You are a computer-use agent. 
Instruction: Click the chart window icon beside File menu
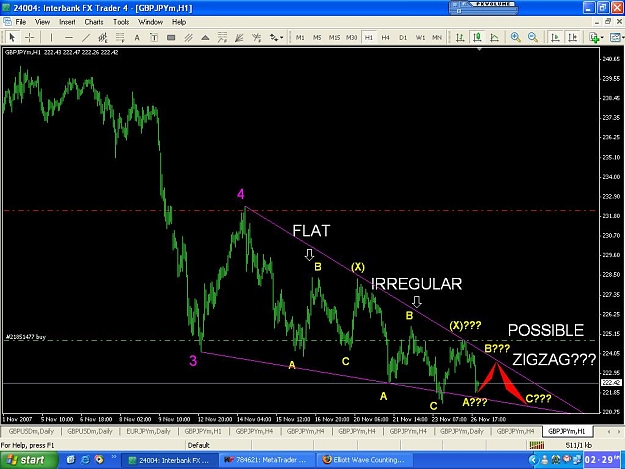click(7, 22)
